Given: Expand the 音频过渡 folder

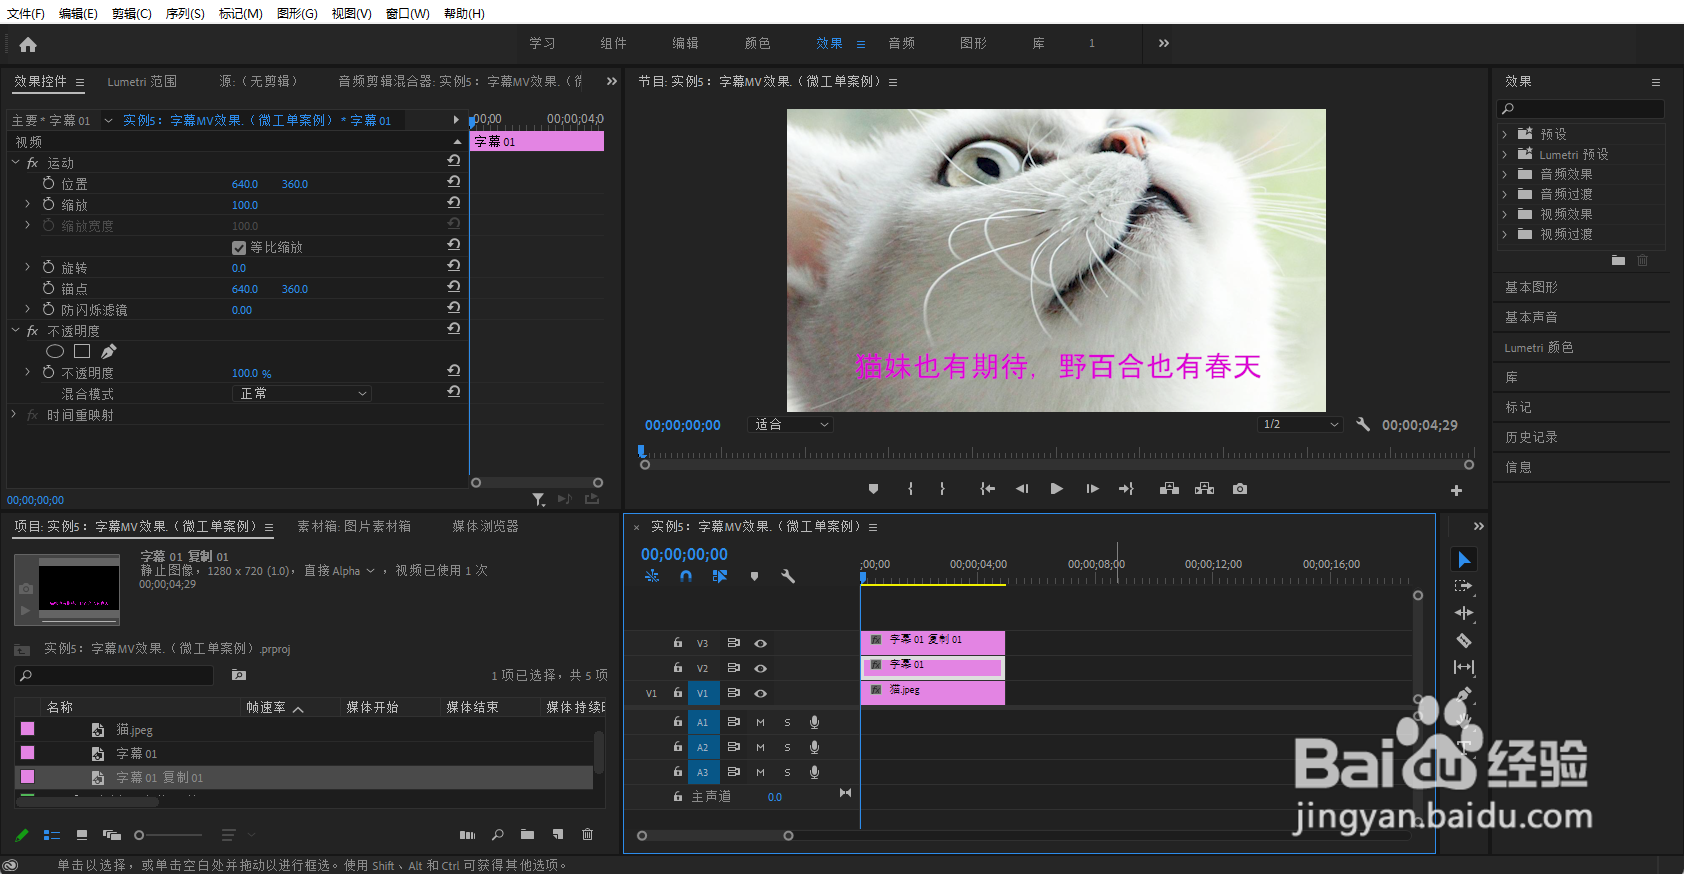Looking at the screenshot, I should coord(1504,194).
